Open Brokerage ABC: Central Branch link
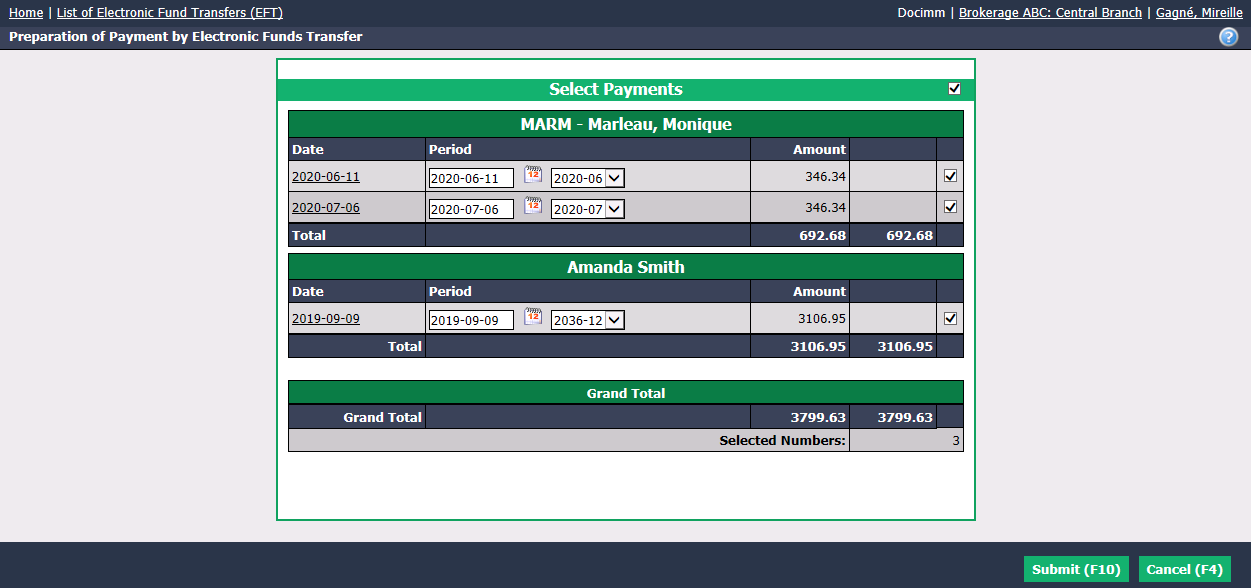The height and width of the screenshot is (588, 1251). coord(1050,13)
